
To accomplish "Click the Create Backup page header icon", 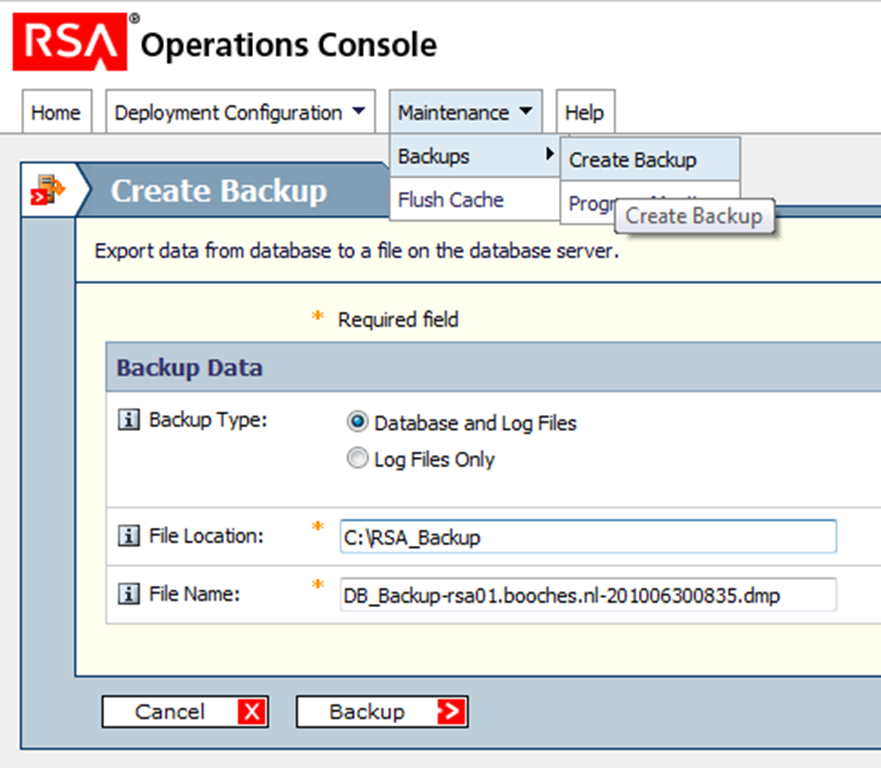I will point(47,189).
